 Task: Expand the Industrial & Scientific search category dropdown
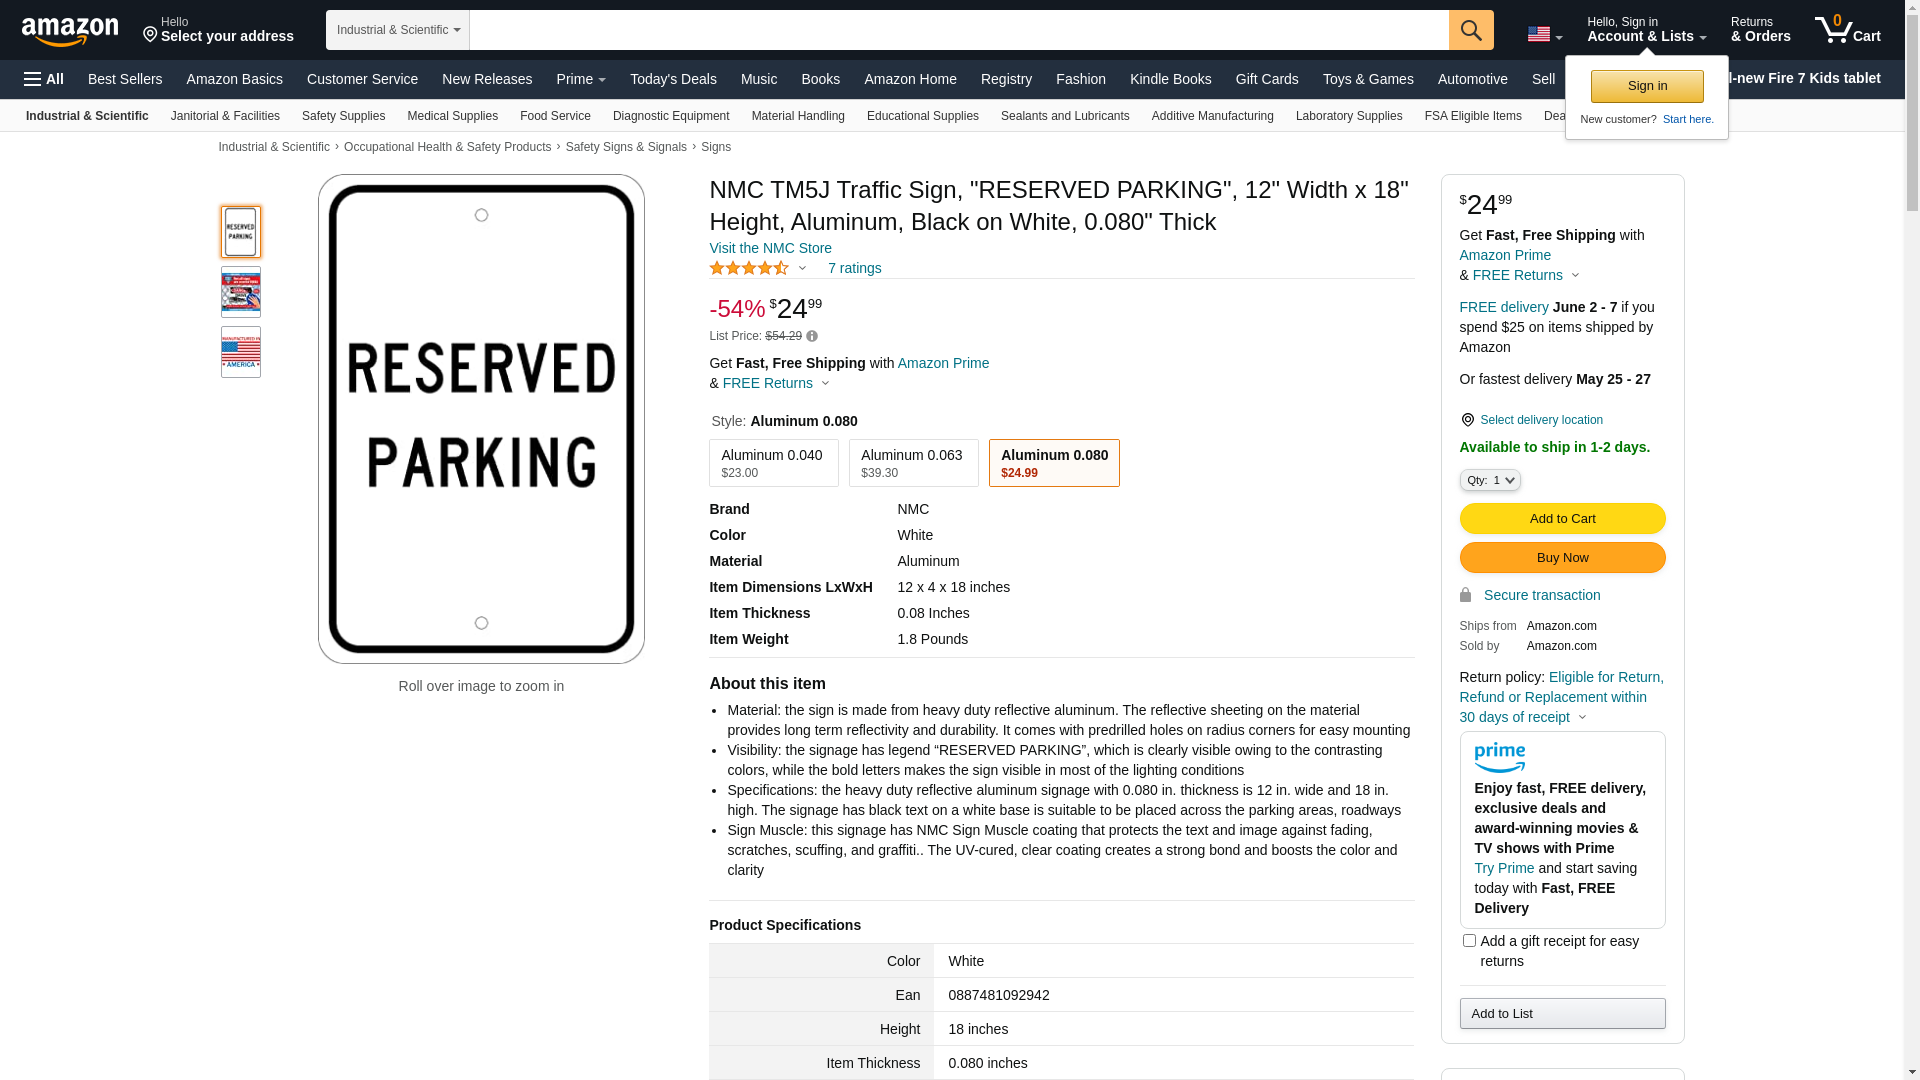(398, 30)
